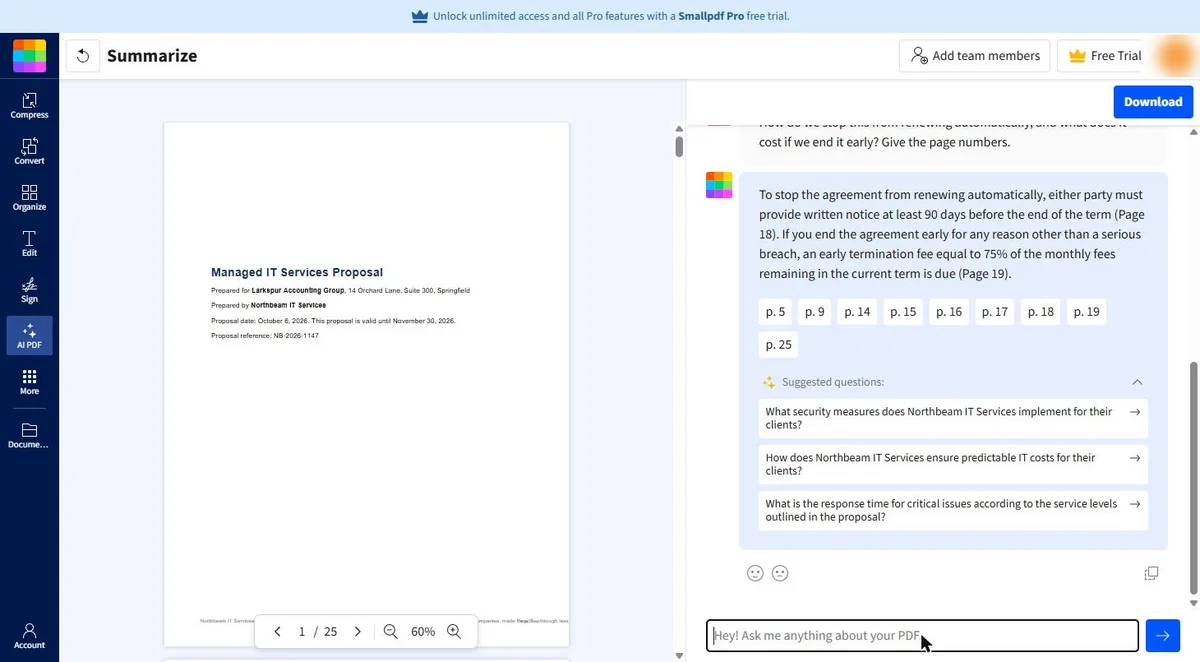Image resolution: width=1200 pixels, height=662 pixels.
Task: Jump to page reference p. 16
Action: (x=949, y=312)
